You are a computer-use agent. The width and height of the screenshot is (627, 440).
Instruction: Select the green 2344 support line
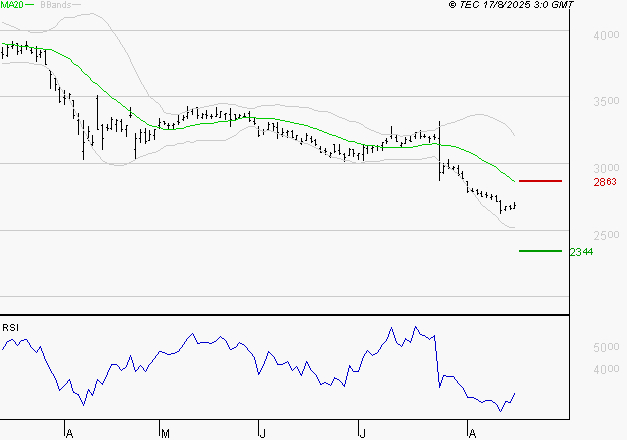pyautogui.click(x=540, y=251)
